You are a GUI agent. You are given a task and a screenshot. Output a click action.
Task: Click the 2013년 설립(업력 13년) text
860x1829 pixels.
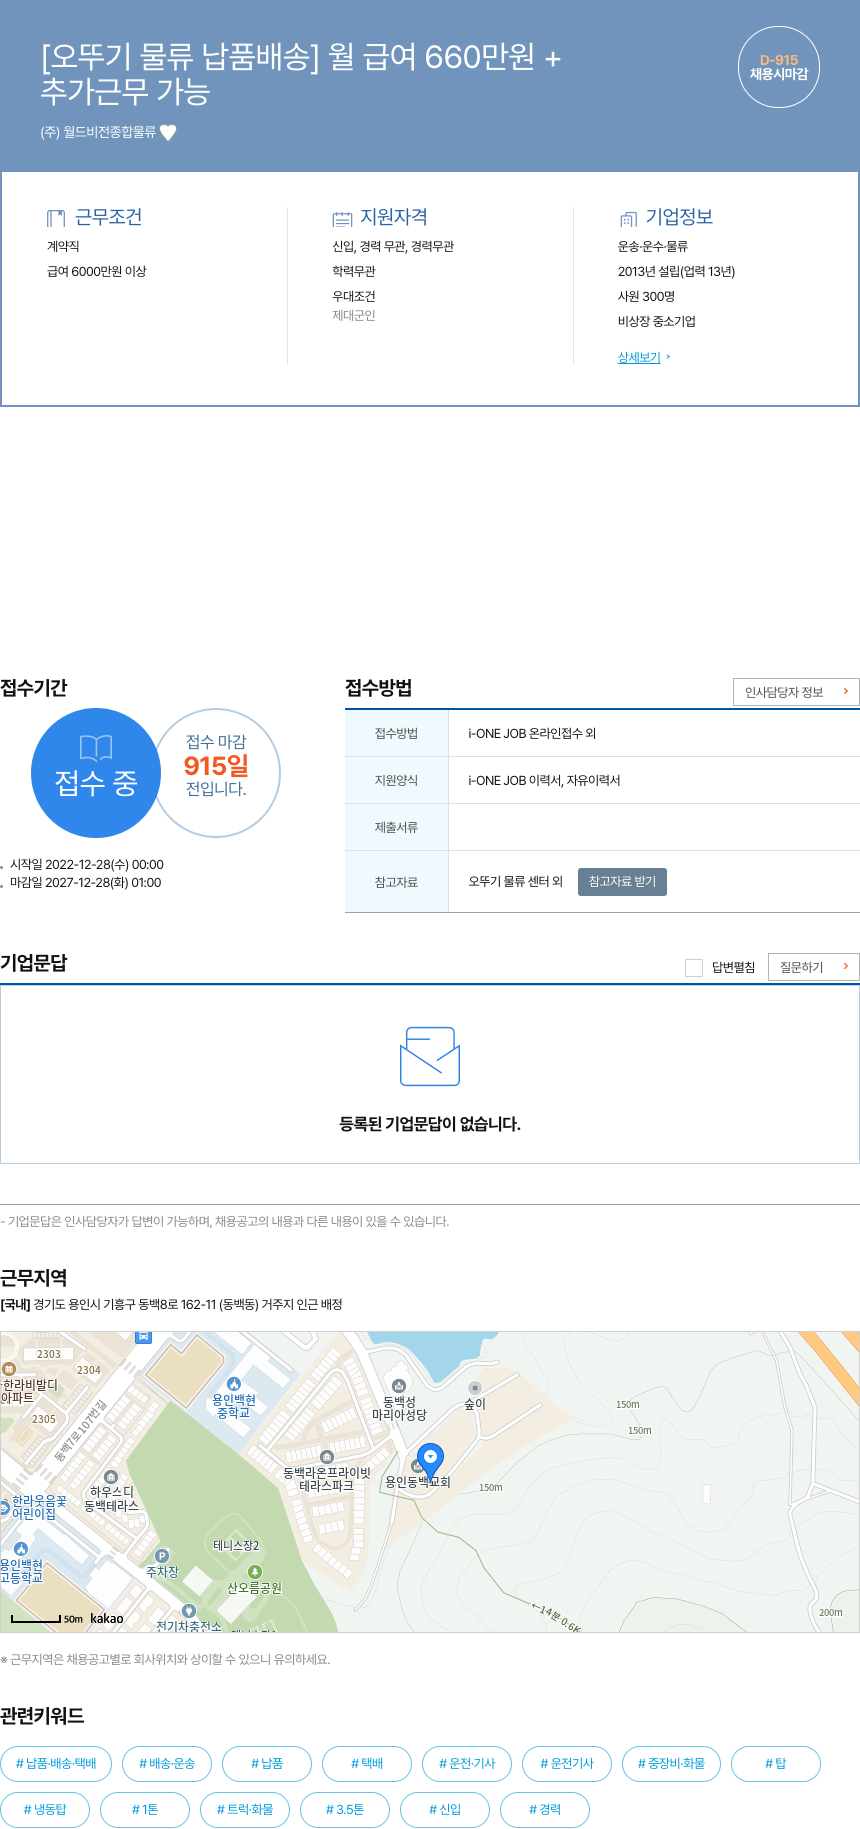pos(676,271)
